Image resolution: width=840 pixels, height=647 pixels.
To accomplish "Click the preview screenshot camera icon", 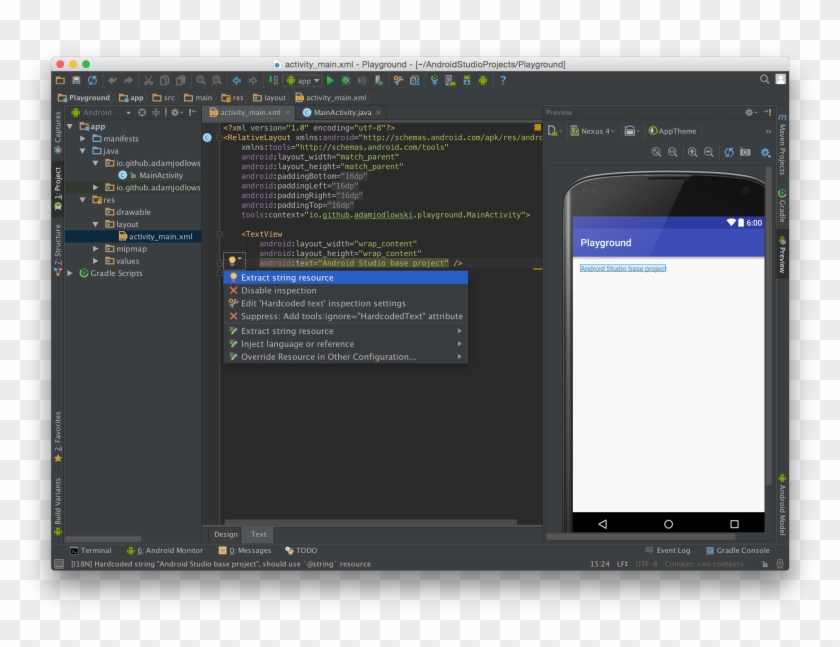I will [x=745, y=152].
